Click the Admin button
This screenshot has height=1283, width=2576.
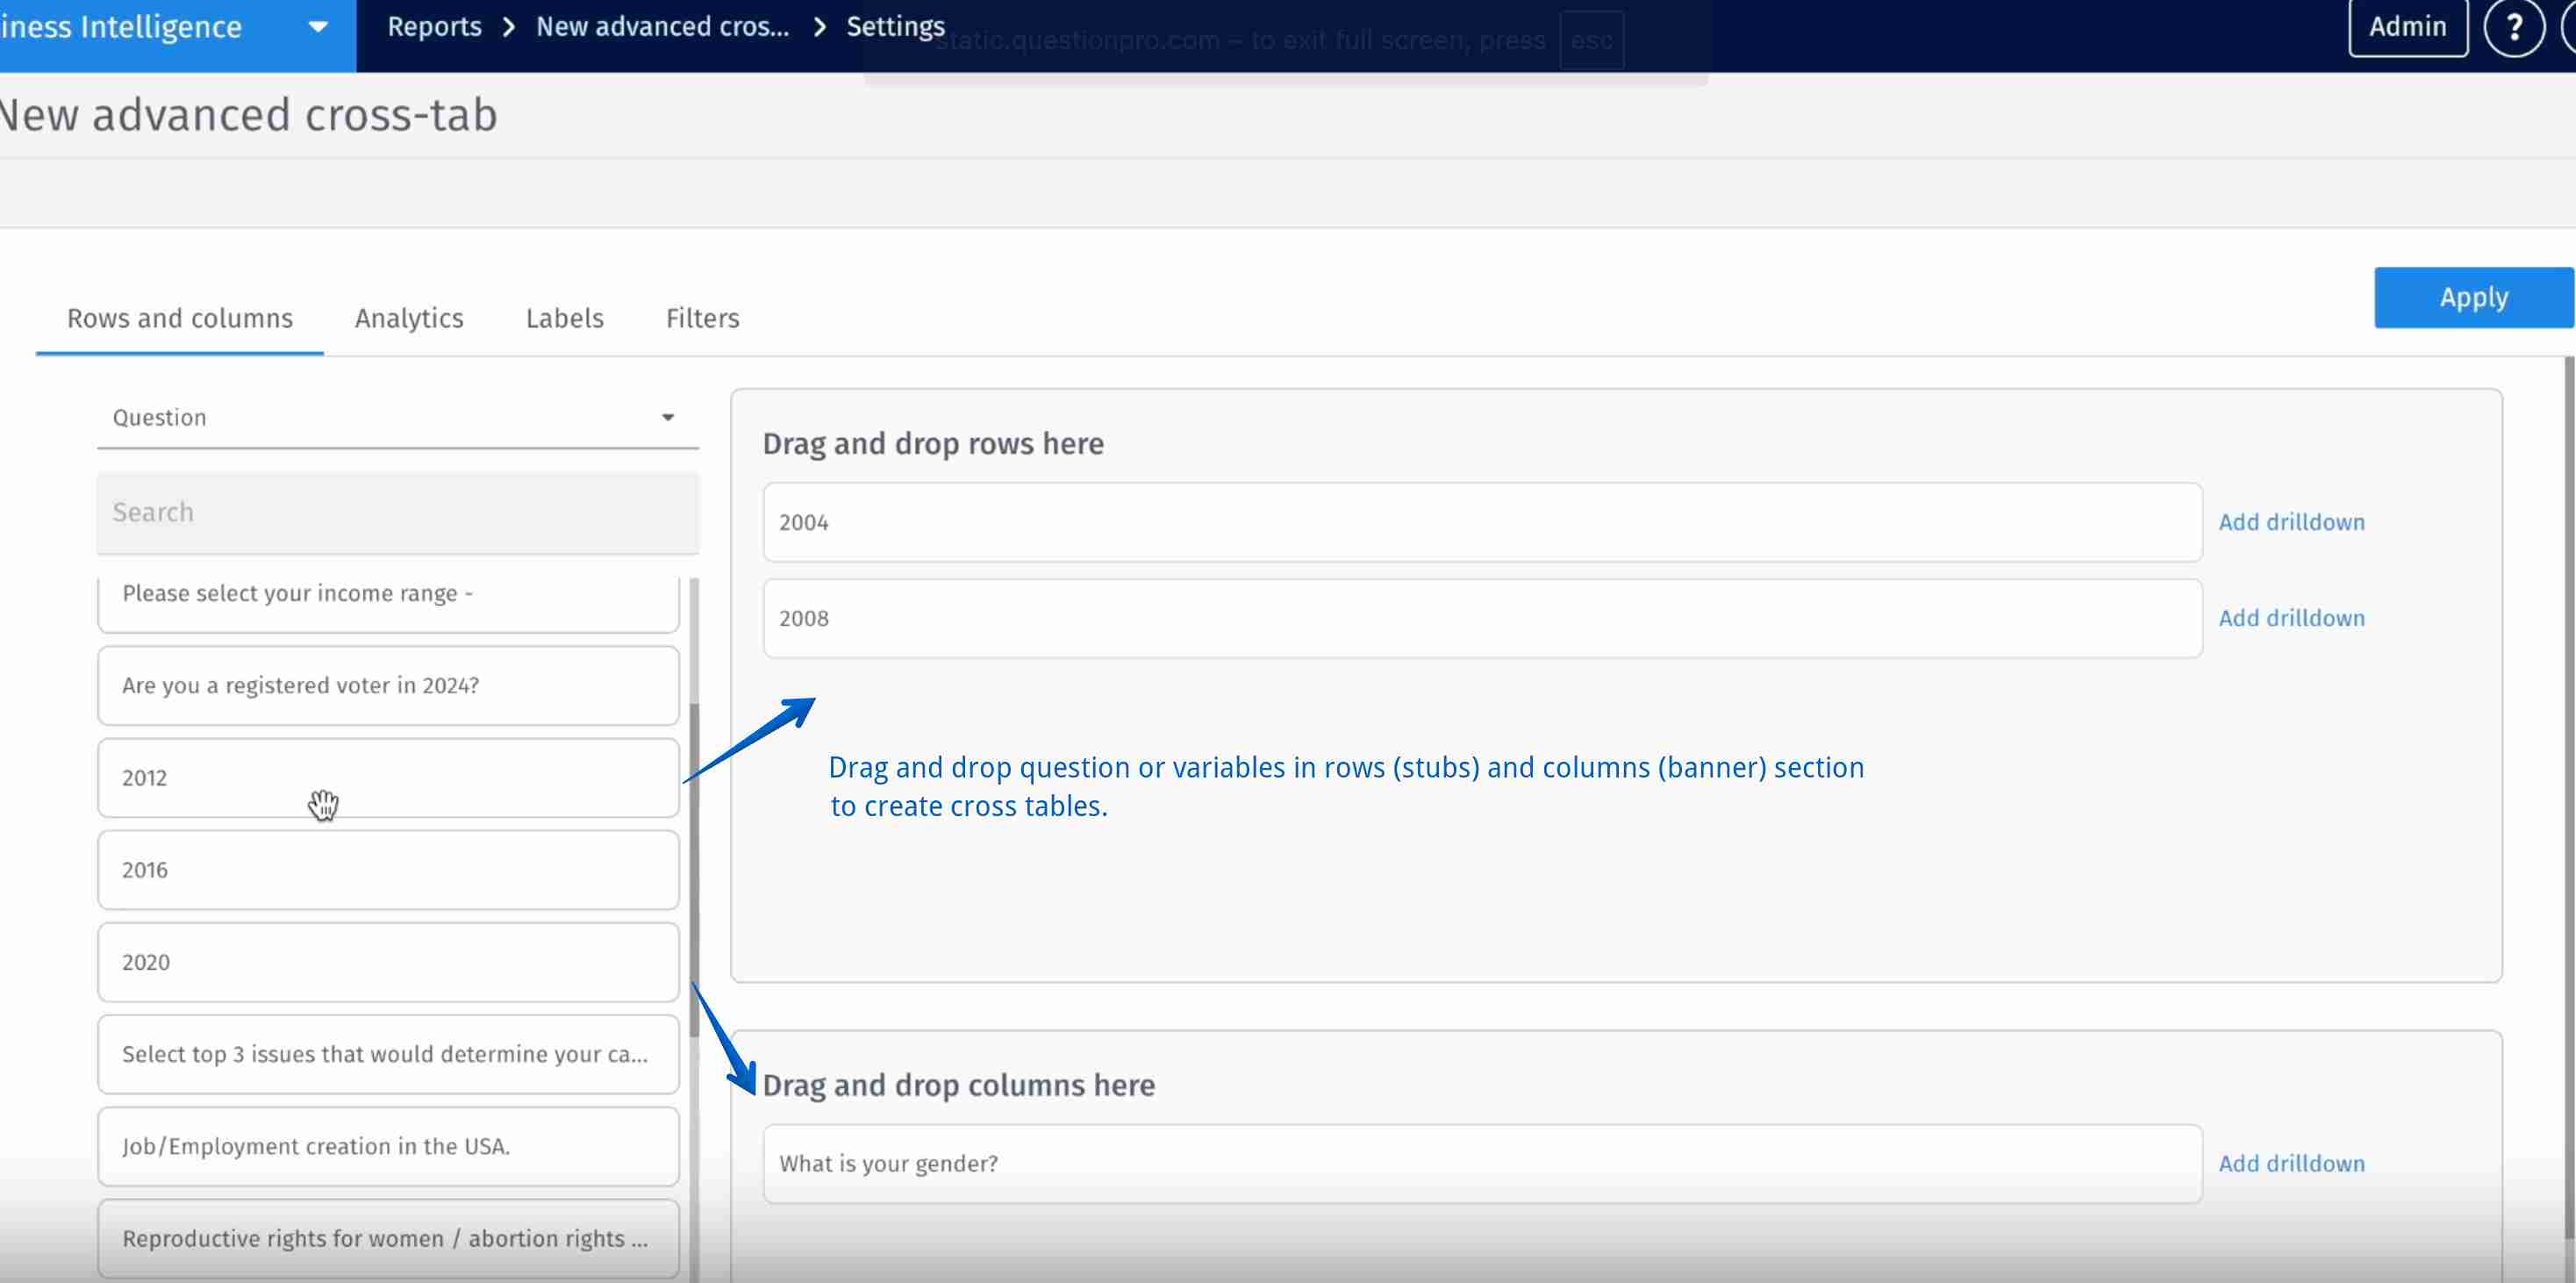[2407, 28]
